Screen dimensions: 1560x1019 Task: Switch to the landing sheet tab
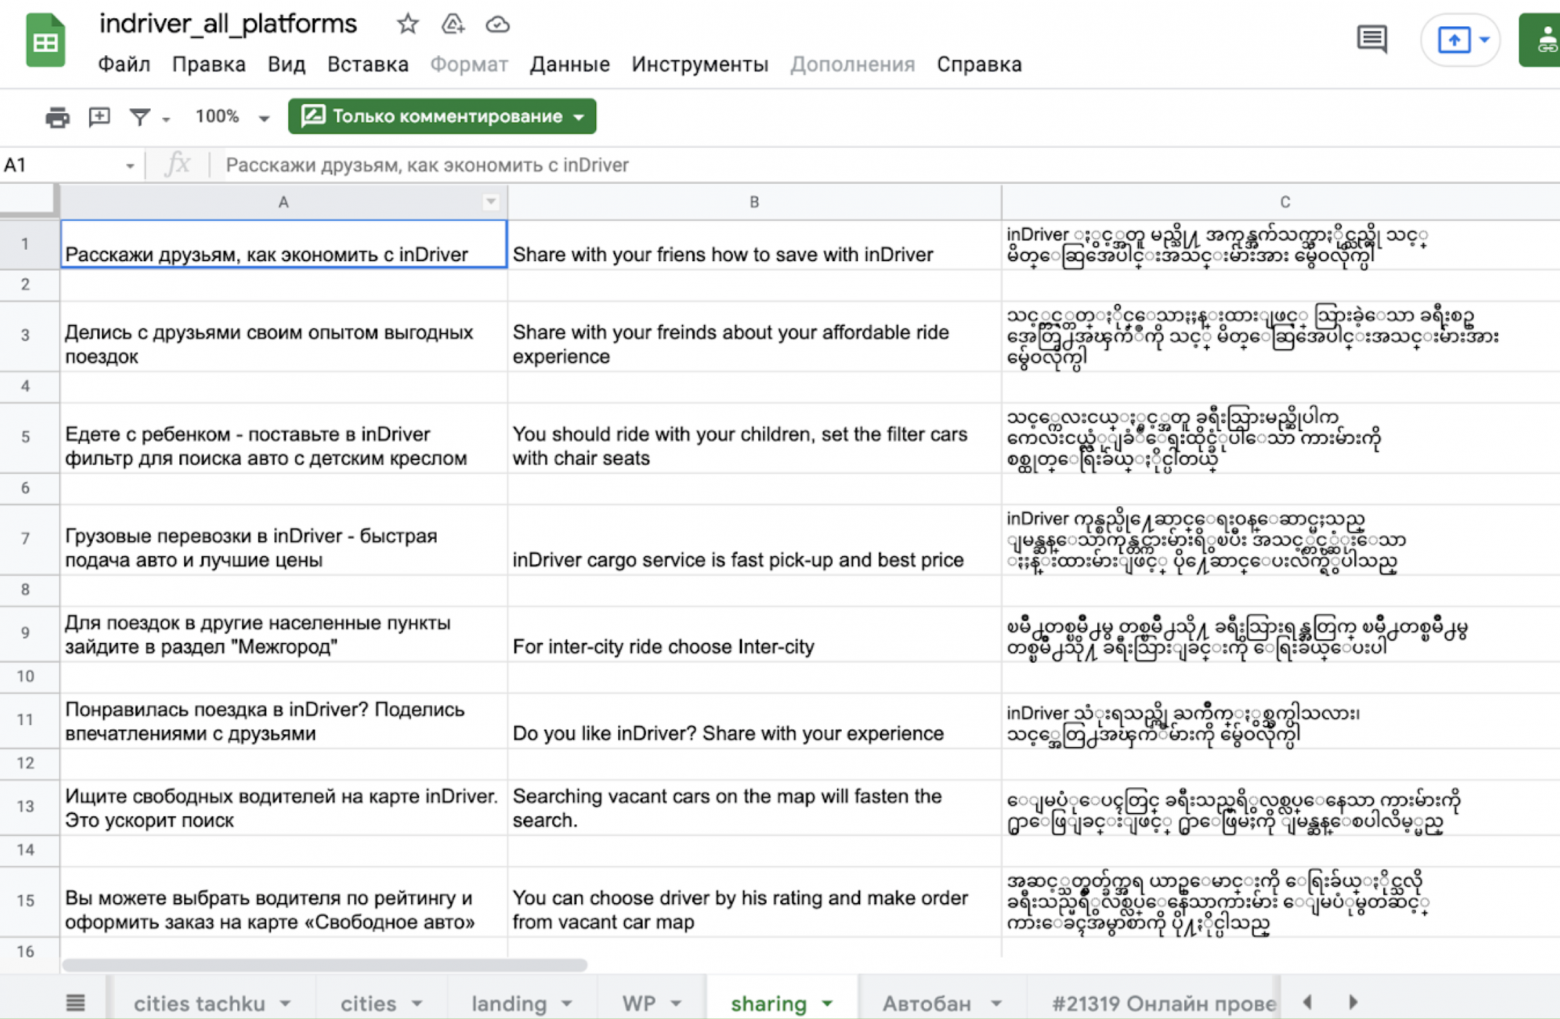click(509, 1003)
